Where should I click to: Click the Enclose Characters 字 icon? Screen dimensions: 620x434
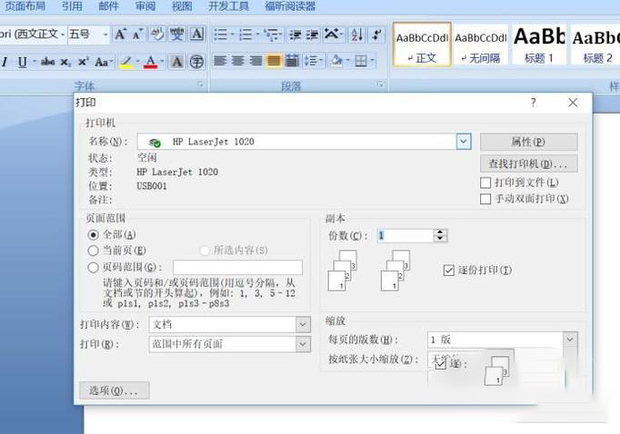click(x=197, y=62)
